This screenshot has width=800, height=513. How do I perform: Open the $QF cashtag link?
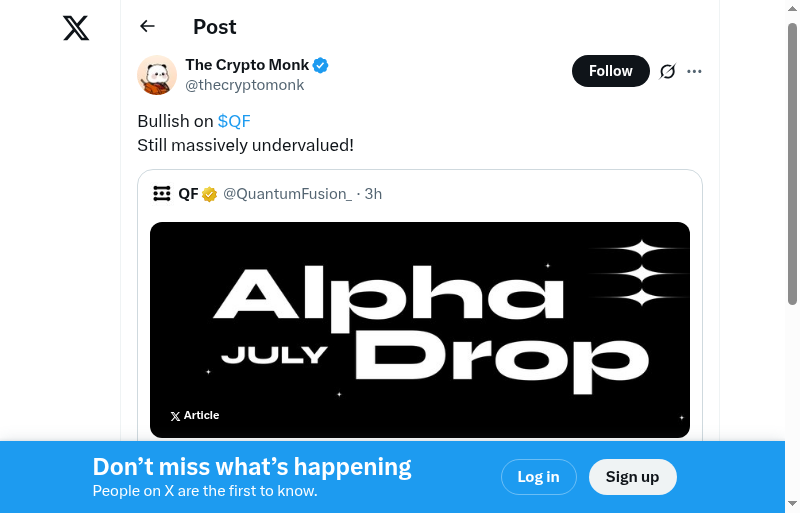point(234,121)
